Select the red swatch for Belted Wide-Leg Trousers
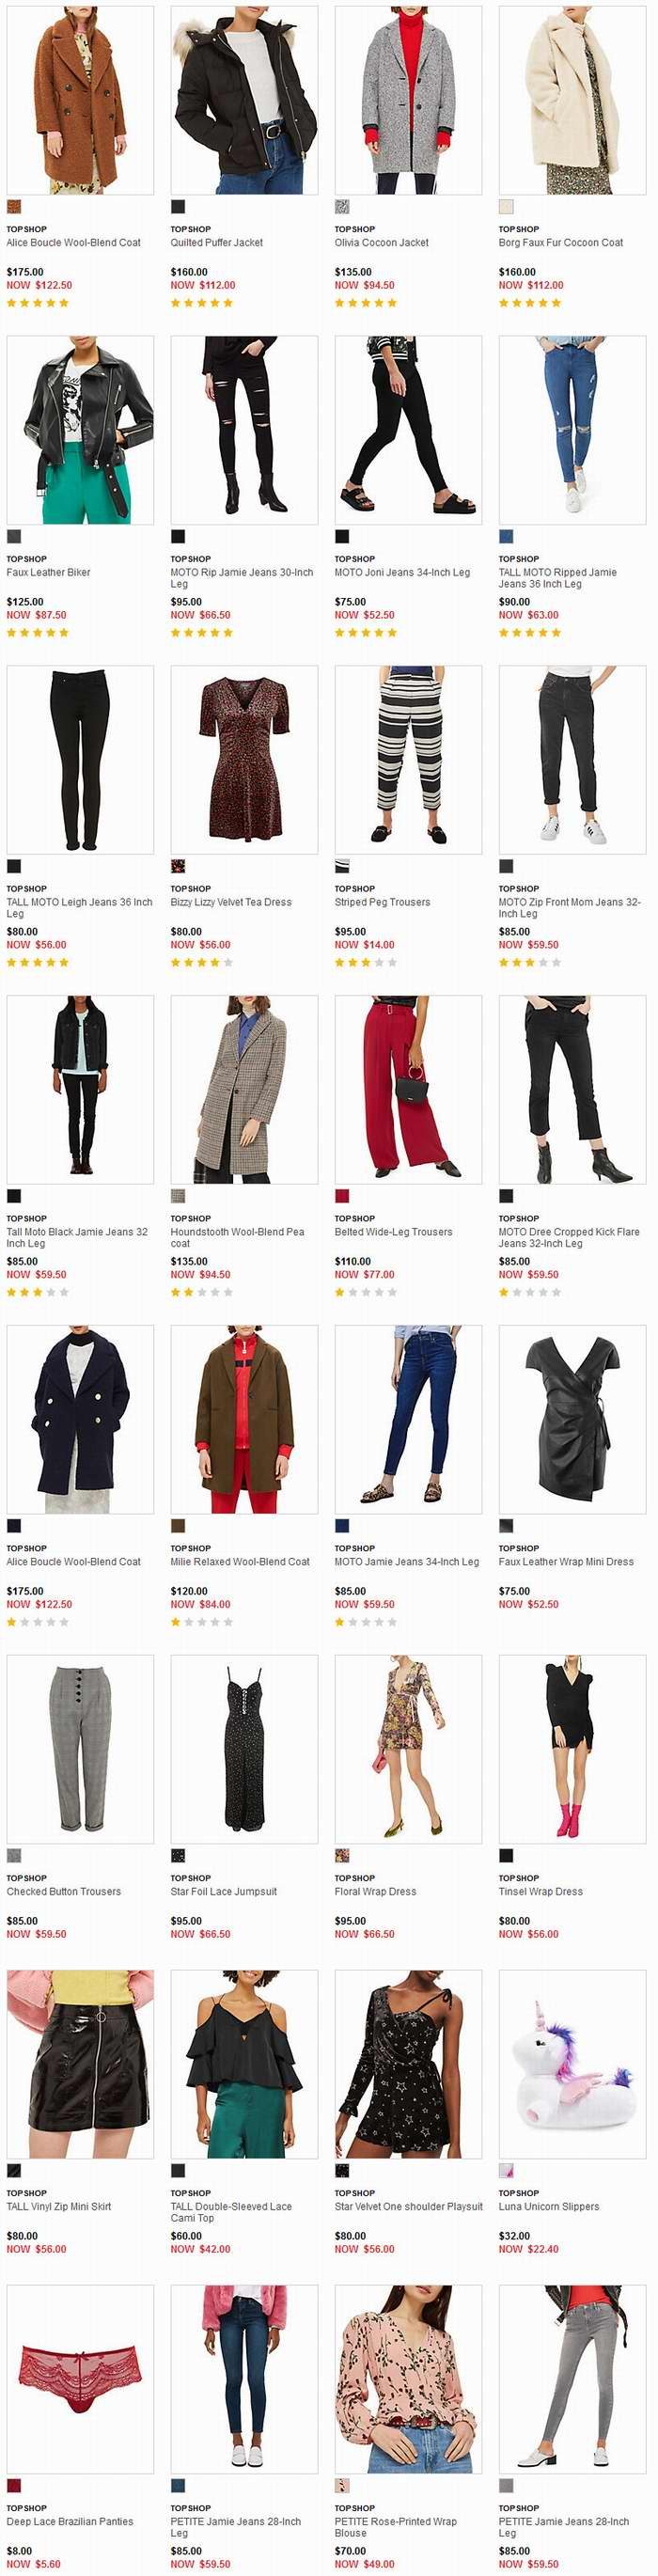Screen dimensions: 658x2576 [342, 1196]
